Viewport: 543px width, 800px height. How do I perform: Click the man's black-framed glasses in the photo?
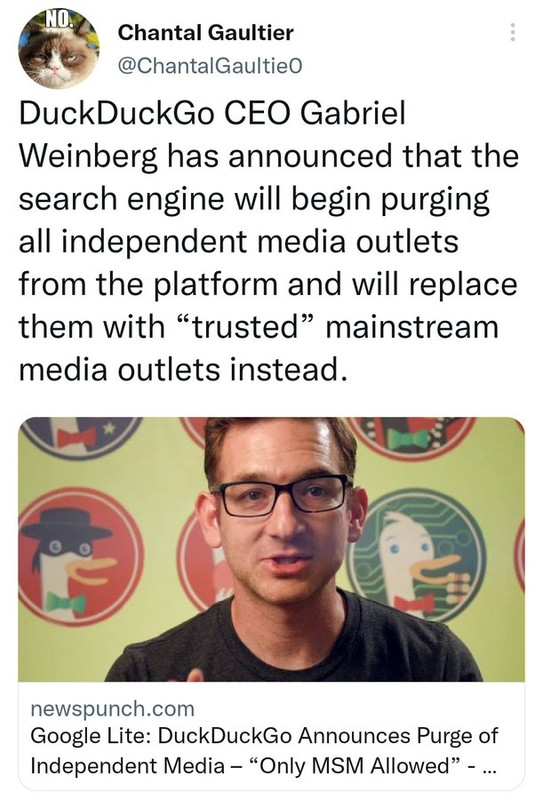coord(284,495)
